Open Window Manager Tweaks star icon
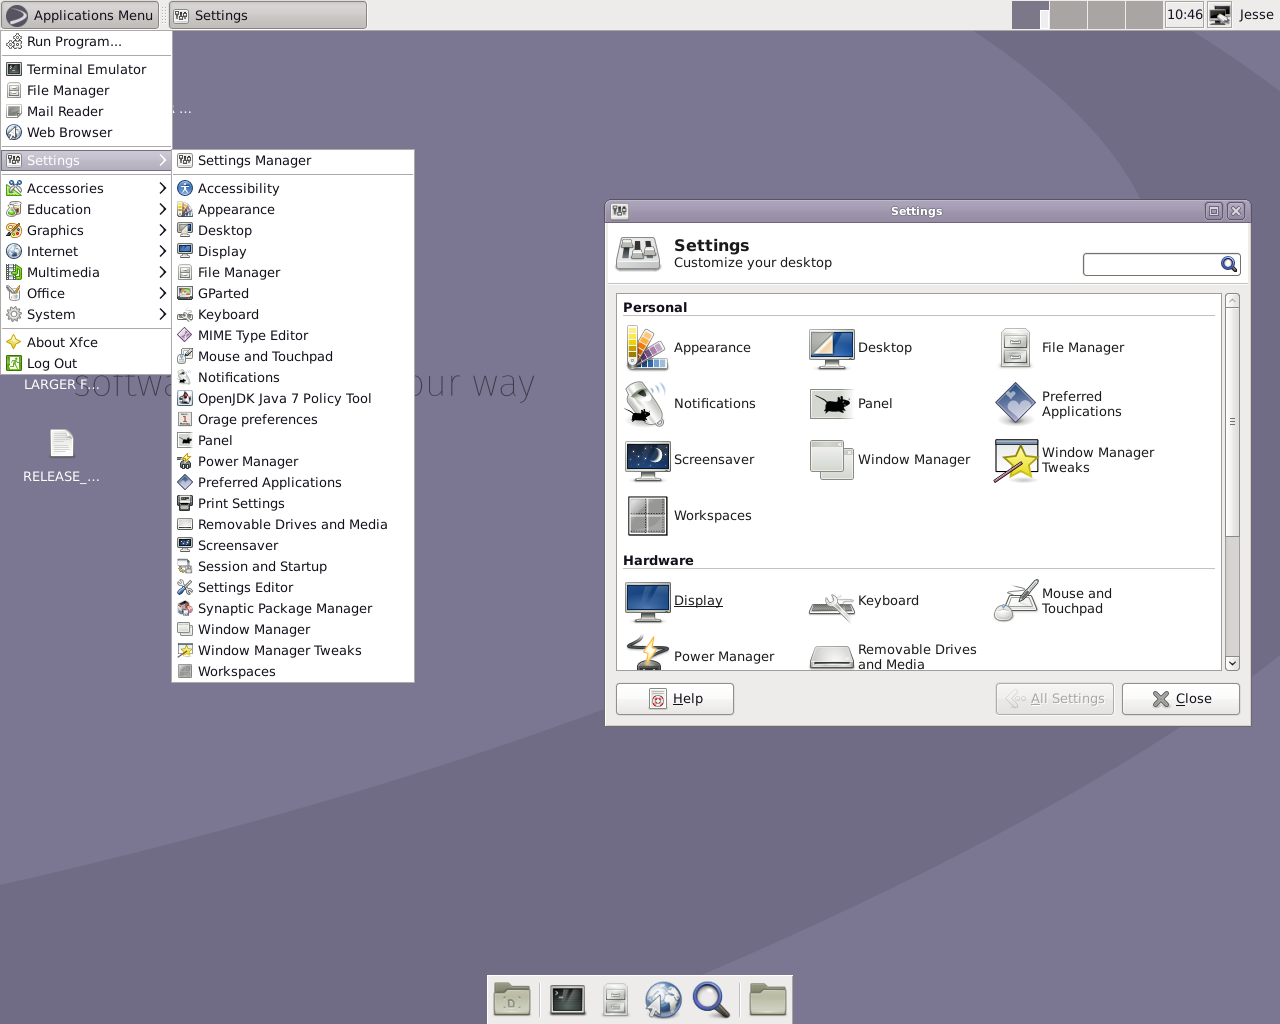 click(1015, 459)
